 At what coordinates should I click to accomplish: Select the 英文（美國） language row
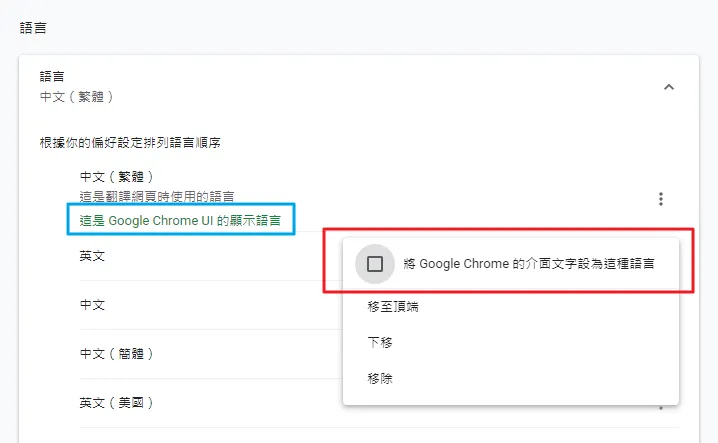[116, 403]
